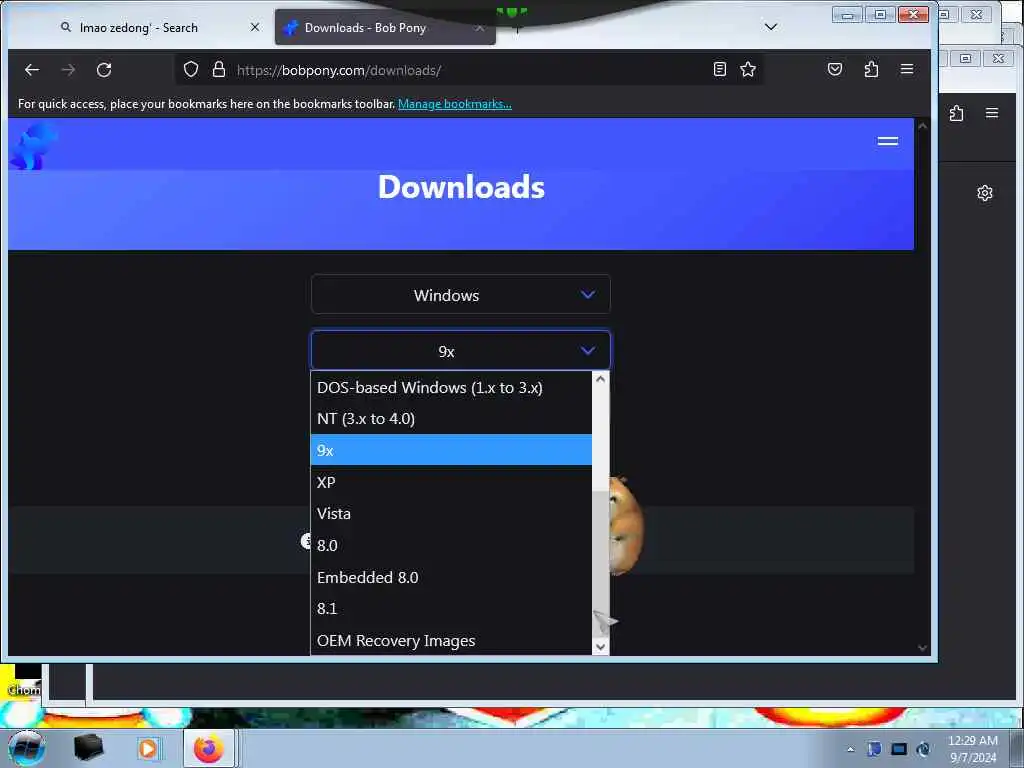Choose NT (3.x to 4.0) option
Image resolution: width=1024 pixels, height=768 pixels.
451,419
